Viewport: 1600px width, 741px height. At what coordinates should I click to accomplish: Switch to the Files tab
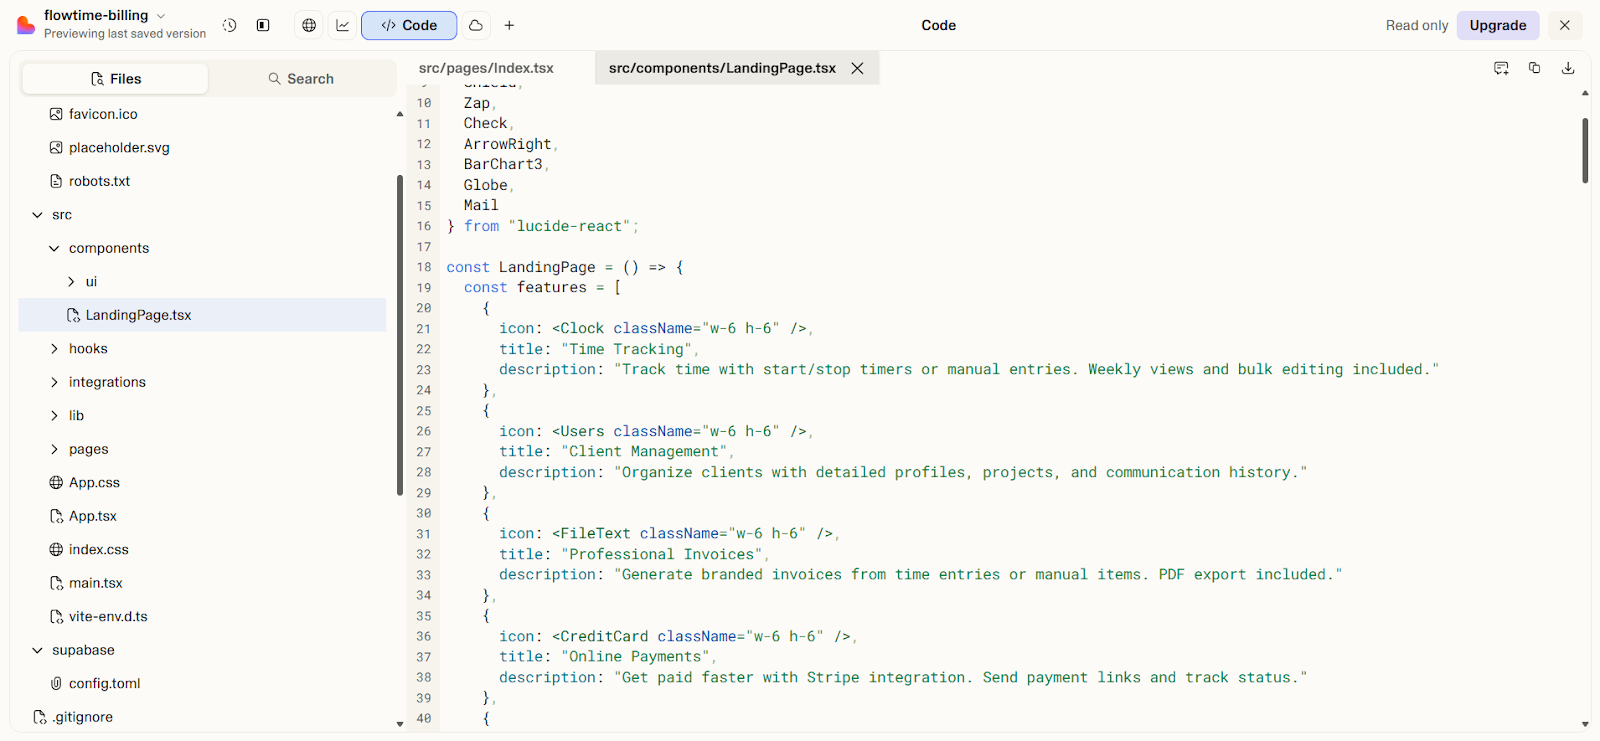coord(115,79)
